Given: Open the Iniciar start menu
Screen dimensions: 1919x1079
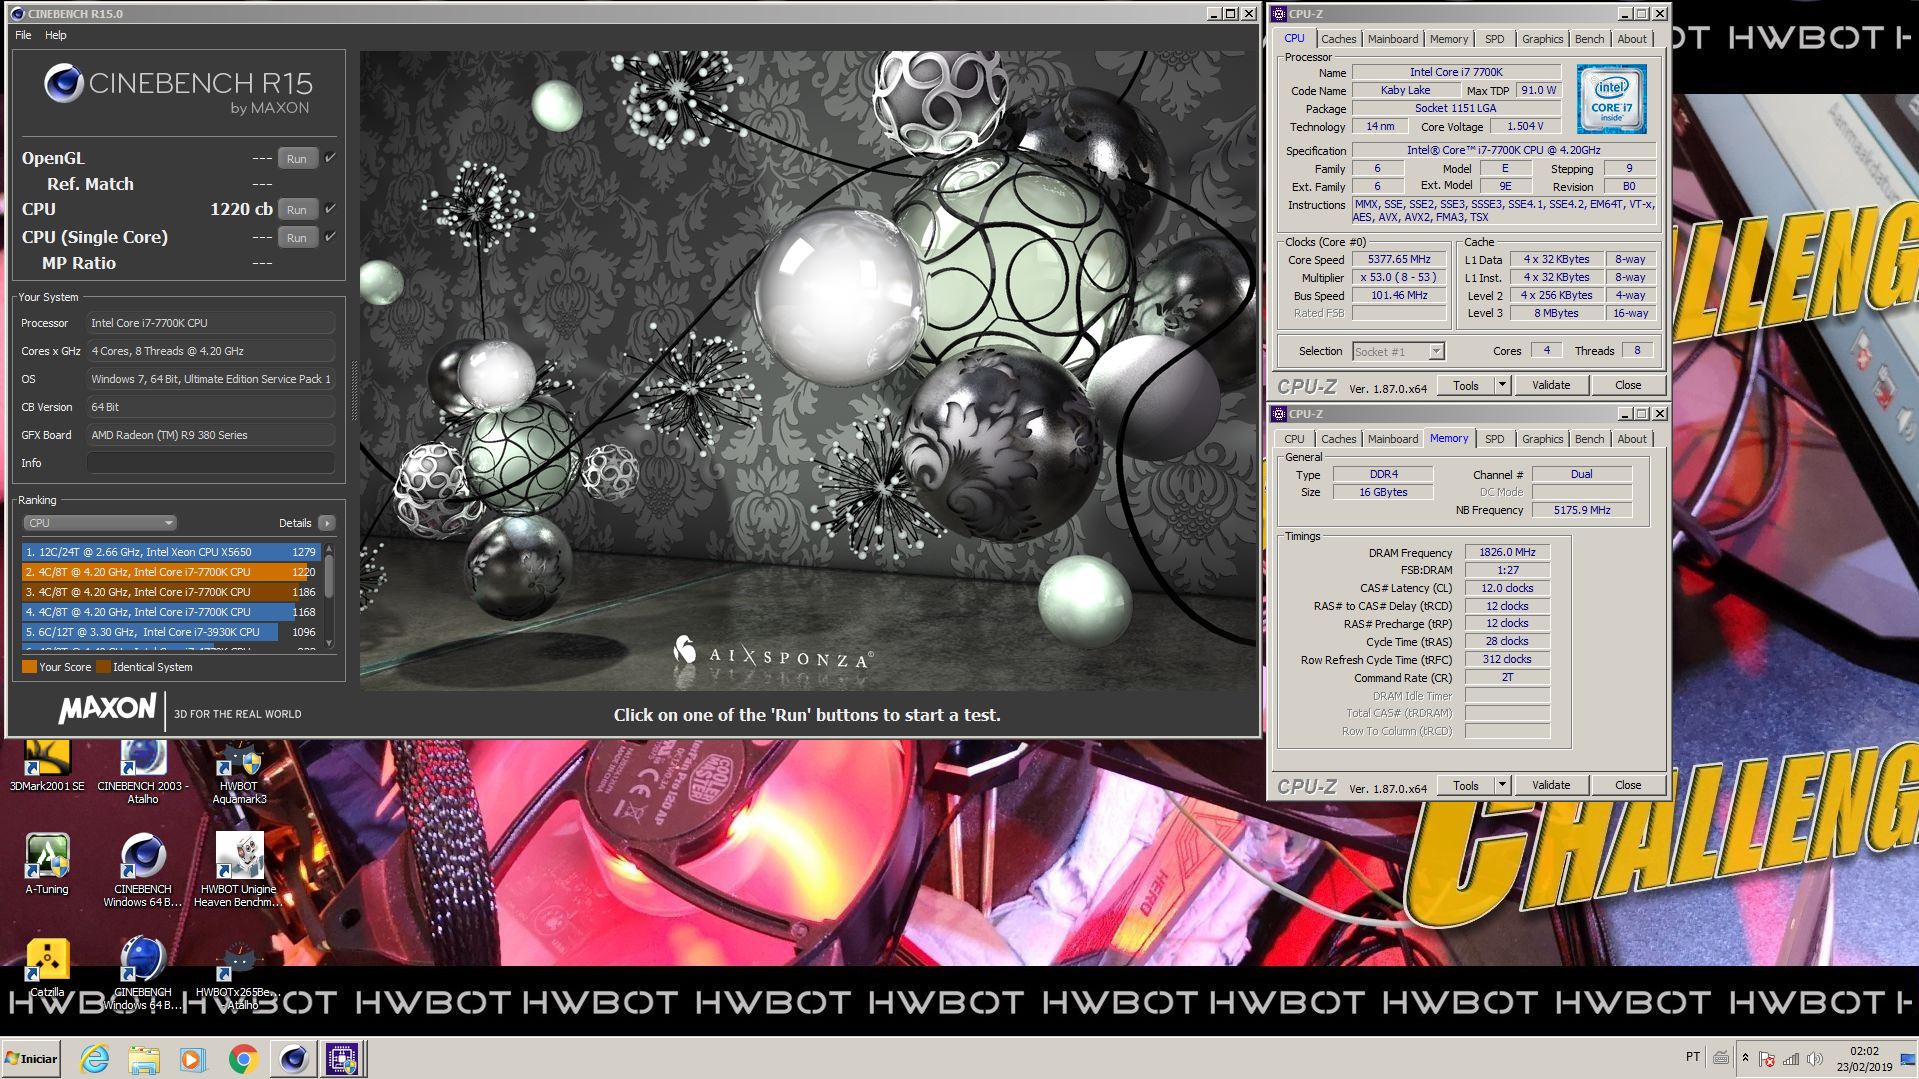Looking at the screenshot, I should (x=31, y=1059).
